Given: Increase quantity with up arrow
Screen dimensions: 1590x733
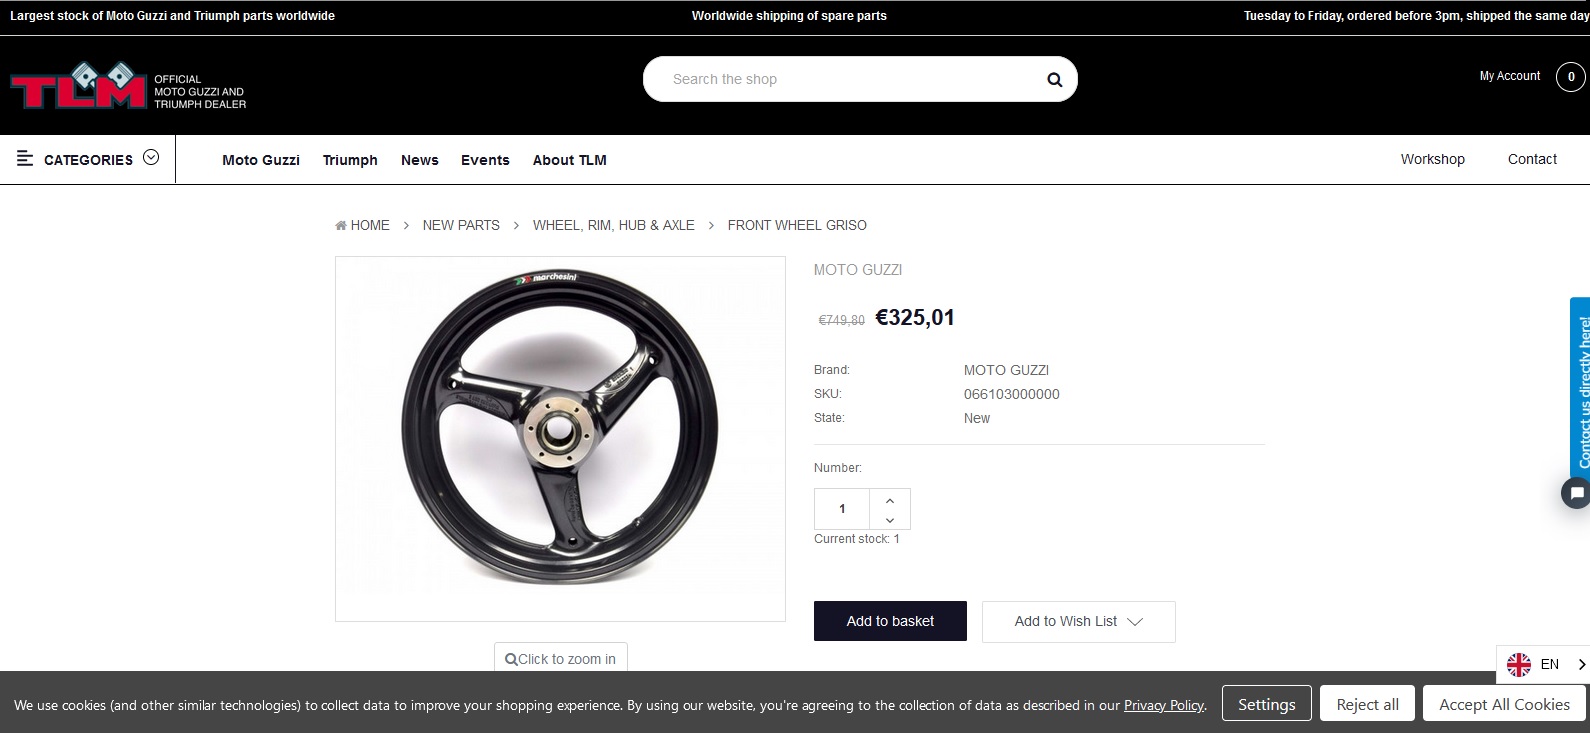Looking at the screenshot, I should [890, 500].
